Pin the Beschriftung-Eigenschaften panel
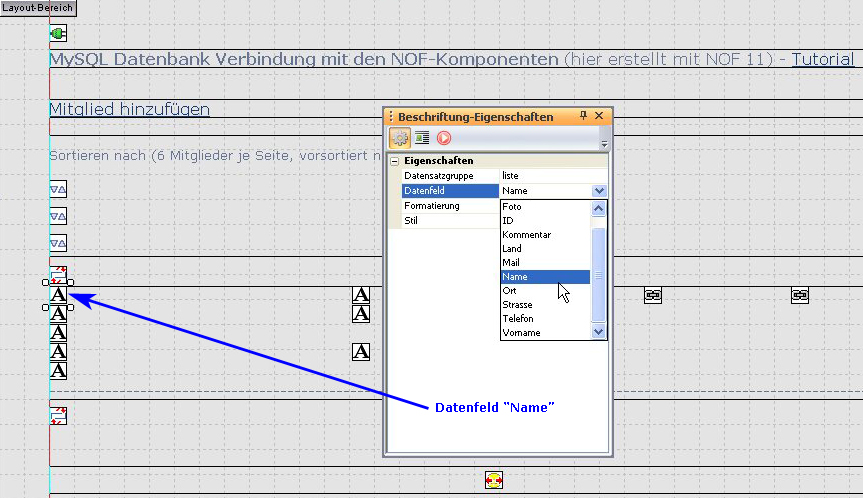The height and width of the screenshot is (498, 863). coord(584,116)
